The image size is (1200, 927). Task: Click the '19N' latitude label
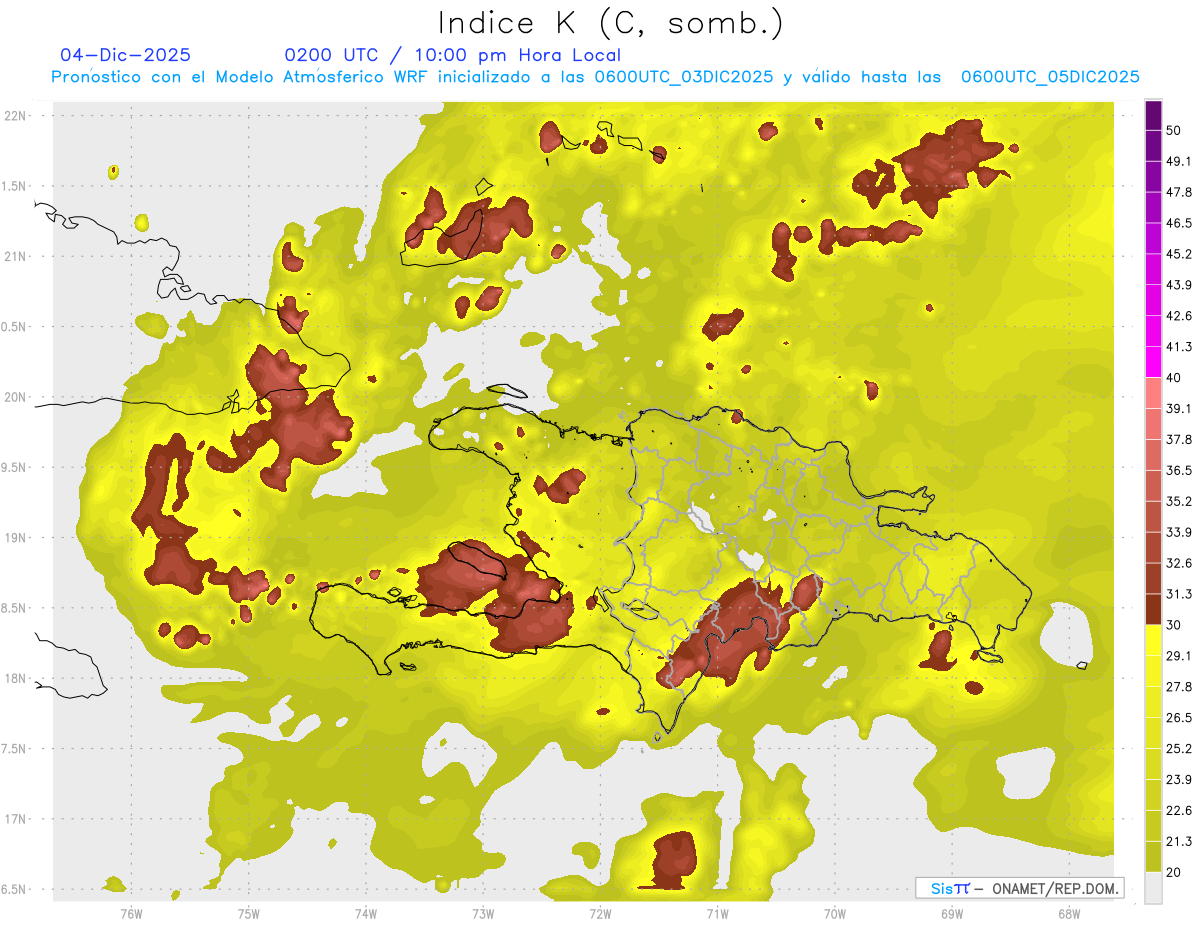17,538
